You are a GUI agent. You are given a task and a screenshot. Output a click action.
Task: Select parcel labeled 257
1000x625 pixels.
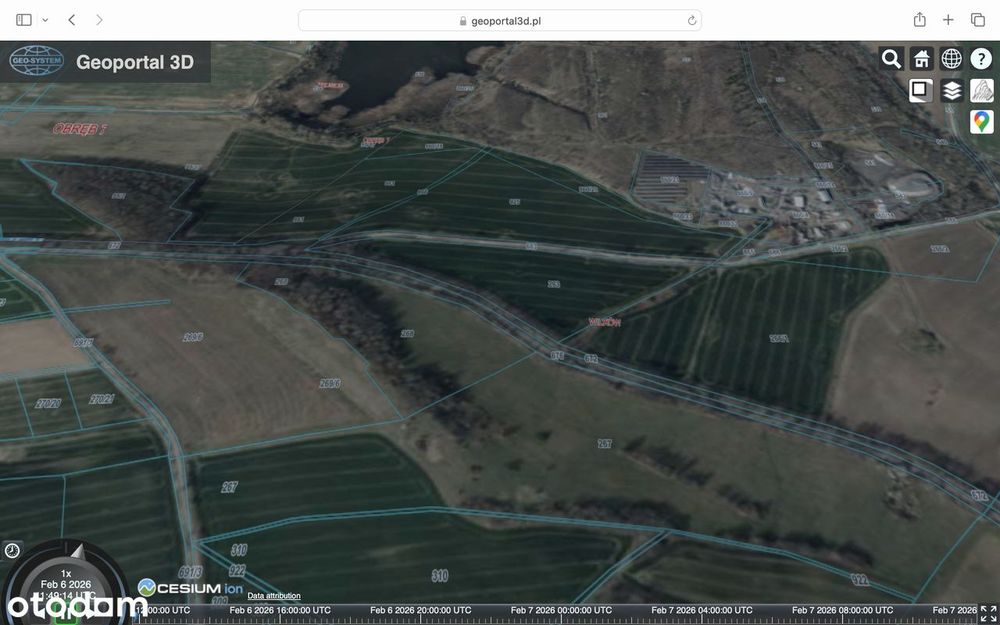605,444
